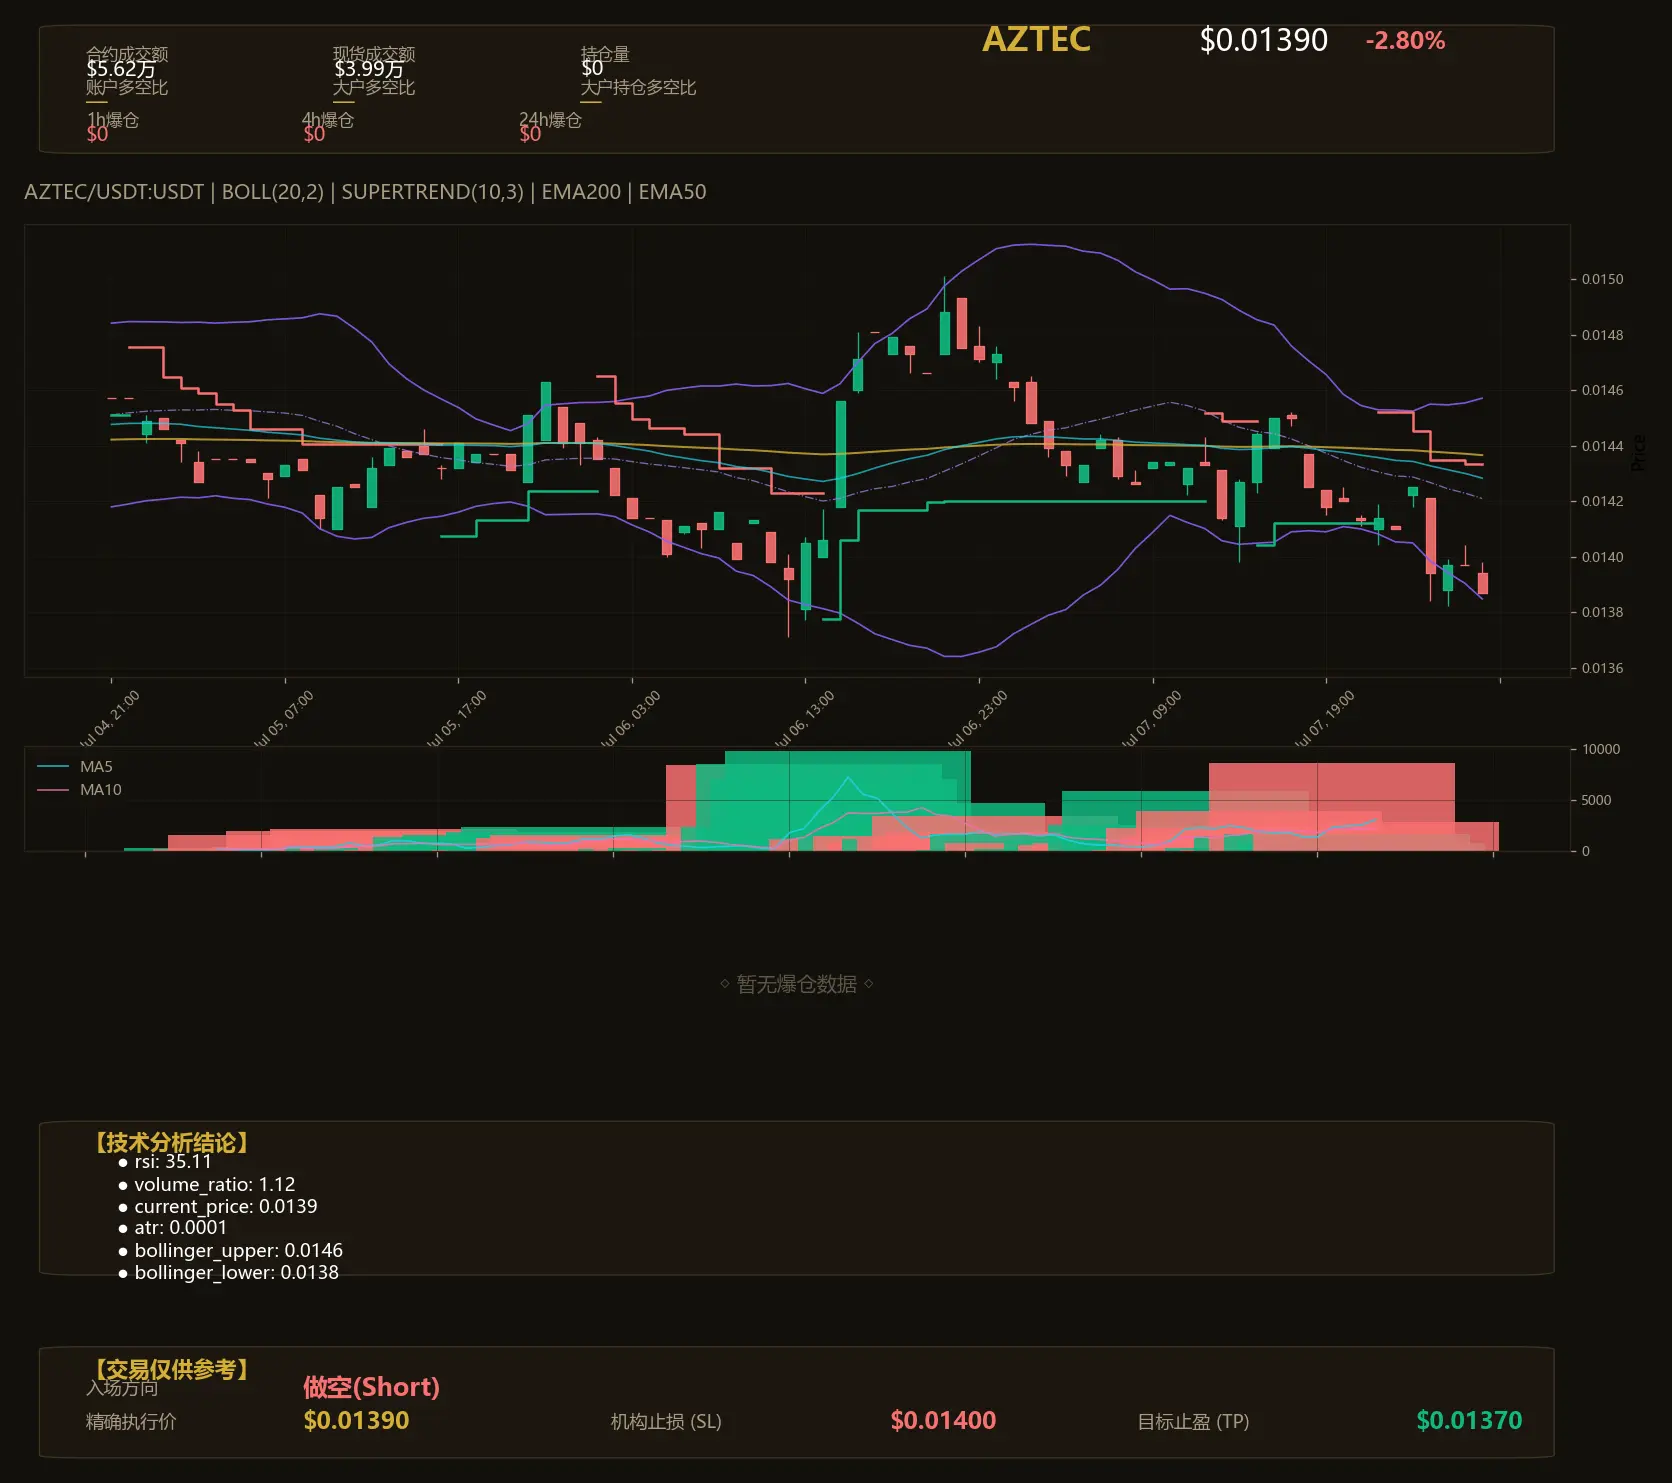The height and width of the screenshot is (1483, 1672).
Task: Click the tall green candle near Jul 06, 13:00
Action: [841, 454]
